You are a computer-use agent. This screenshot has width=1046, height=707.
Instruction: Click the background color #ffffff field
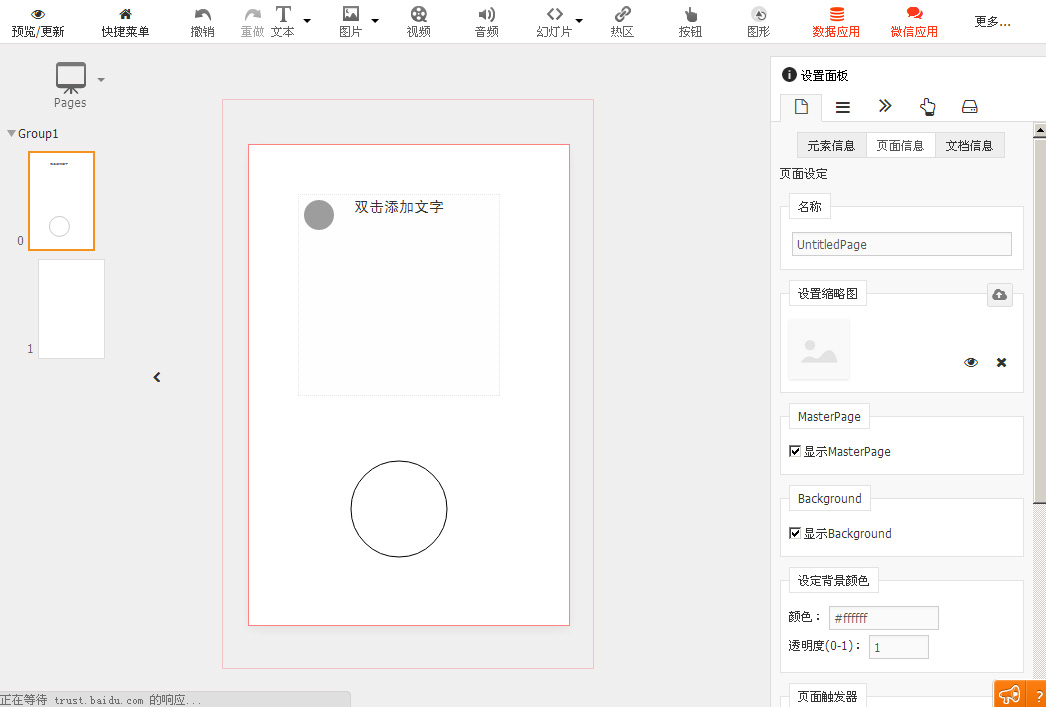point(883,618)
